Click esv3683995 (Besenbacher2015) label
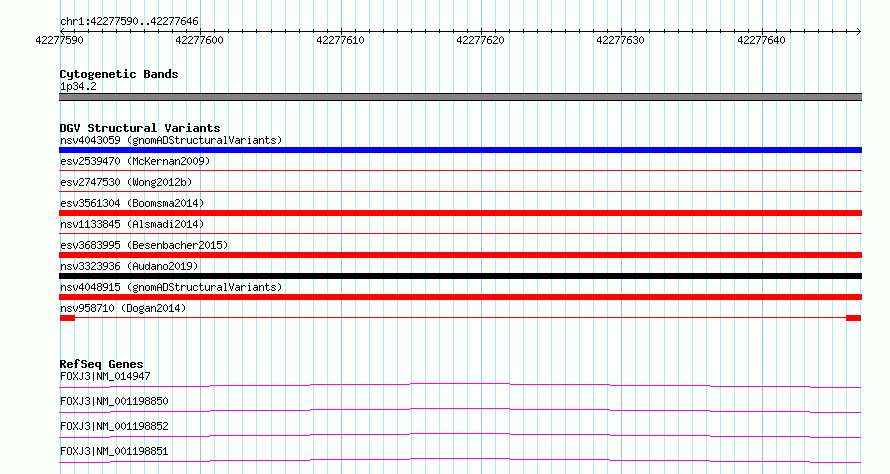Image resolution: width=890 pixels, height=474 pixels. [x=144, y=245]
